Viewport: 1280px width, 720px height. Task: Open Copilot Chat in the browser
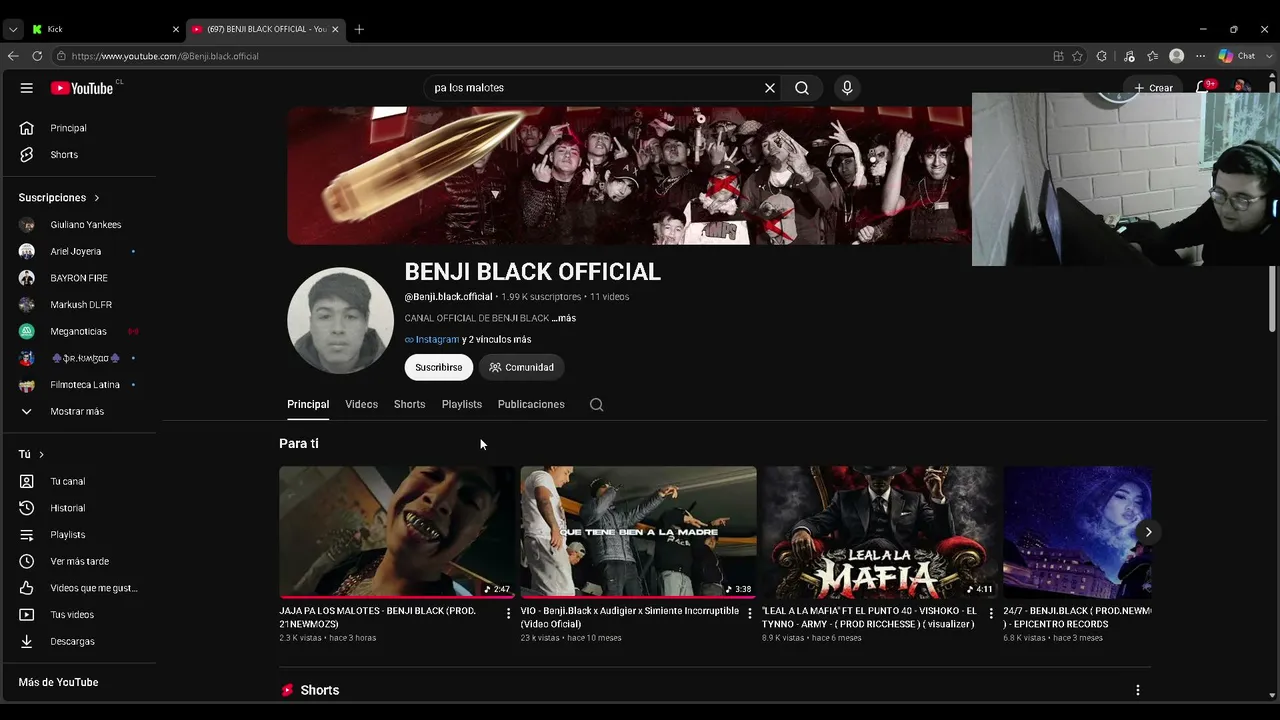coord(1237,56)
